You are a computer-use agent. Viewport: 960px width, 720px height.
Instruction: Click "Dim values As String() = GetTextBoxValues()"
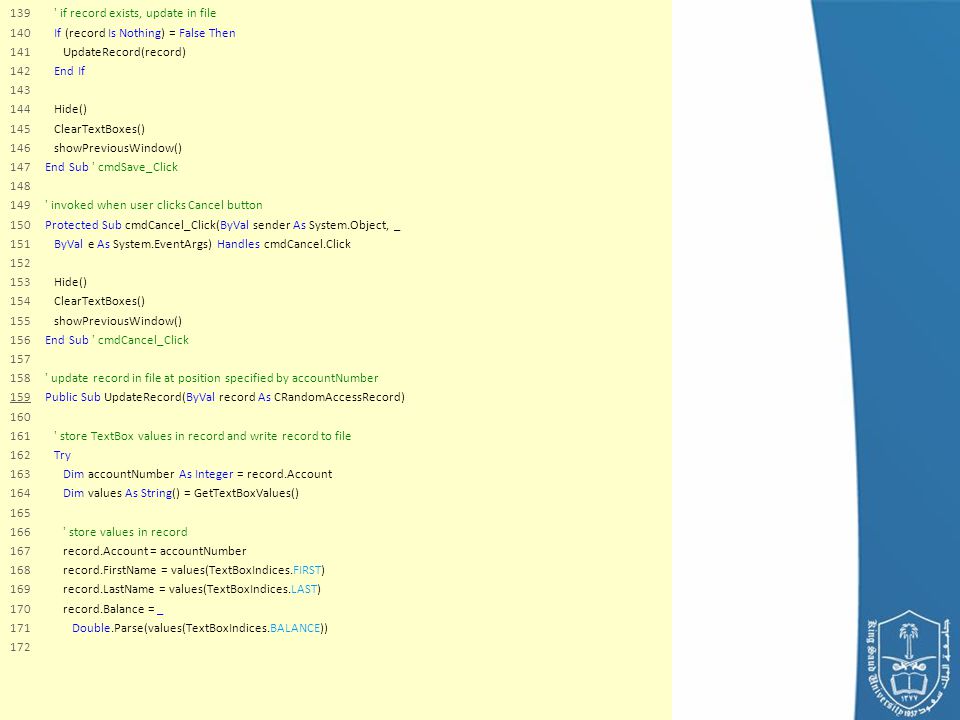tap(181, 493)
